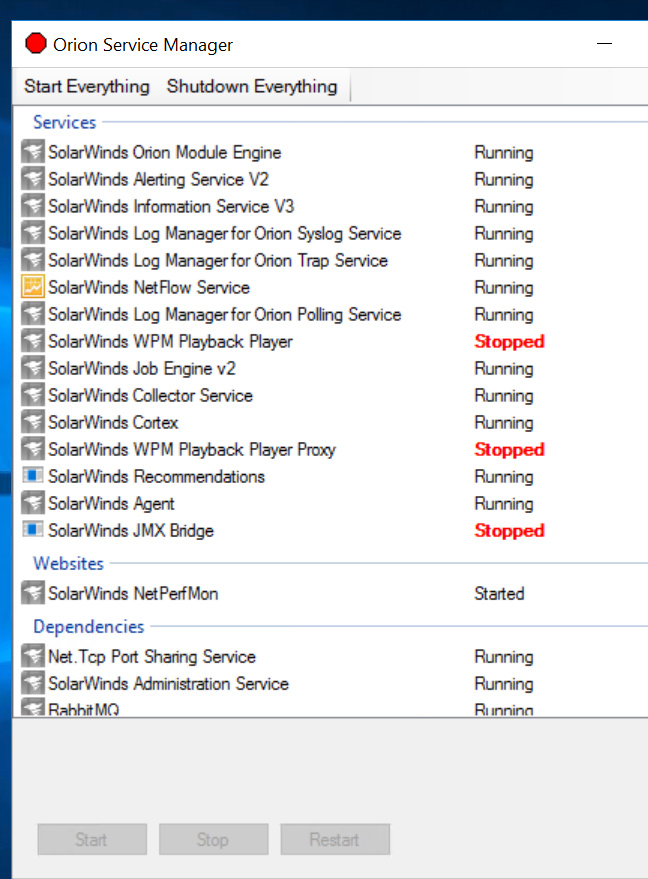Click the Stopped status of JMX Bridge
Image resolution: width=648 pixels, height=879 pixels.
(509, 530)
